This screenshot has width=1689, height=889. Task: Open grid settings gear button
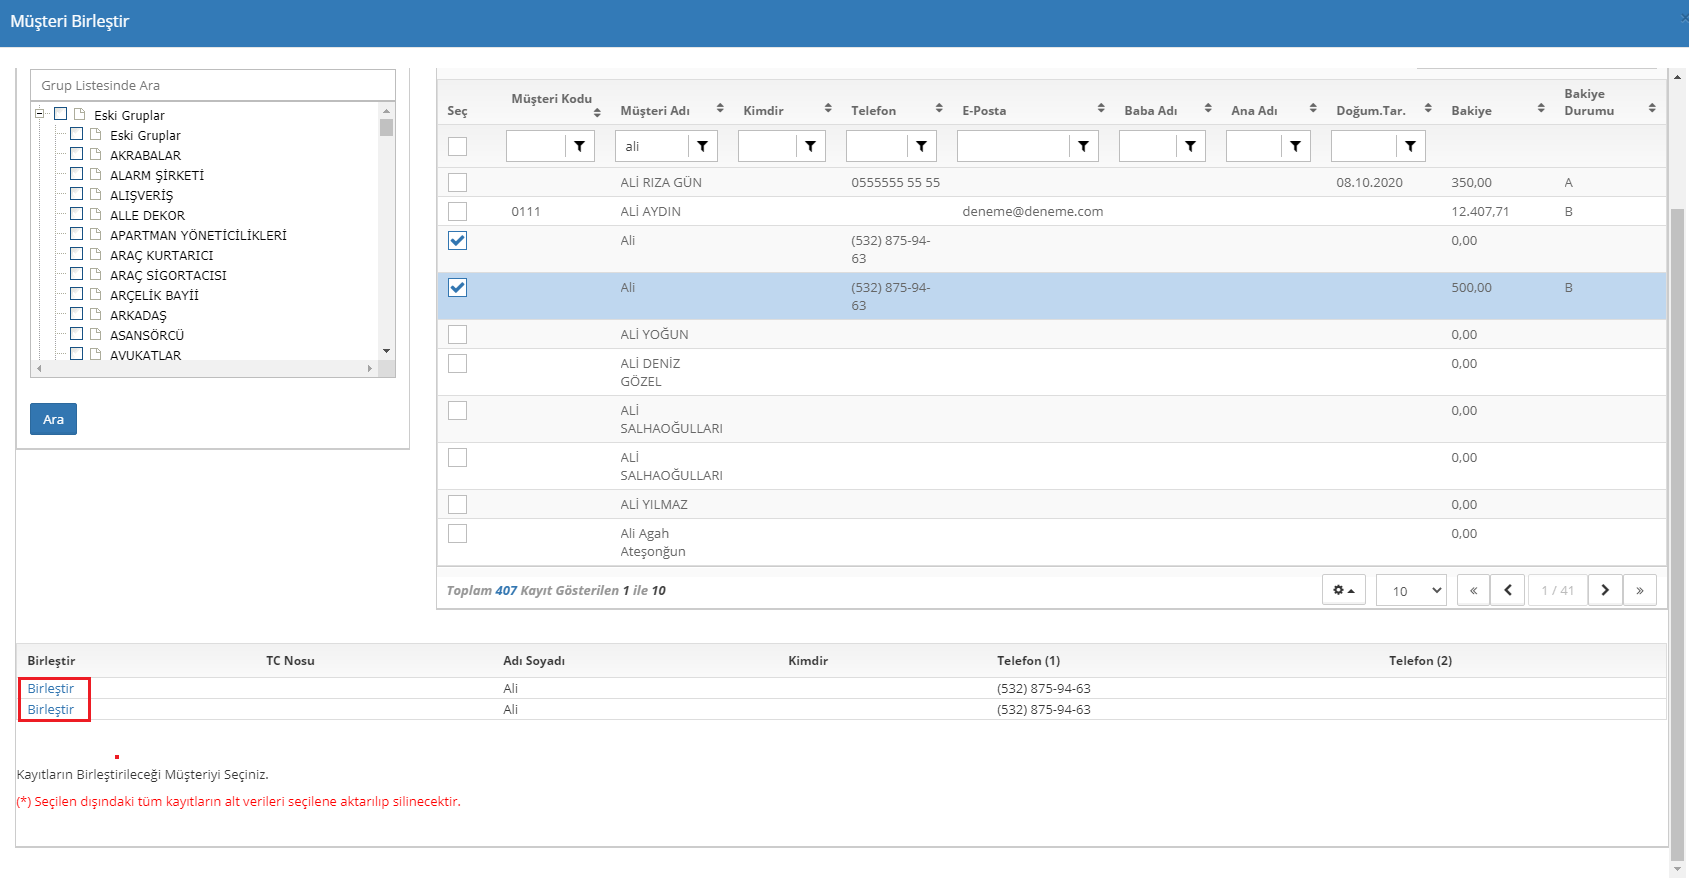coord(1343,590)
